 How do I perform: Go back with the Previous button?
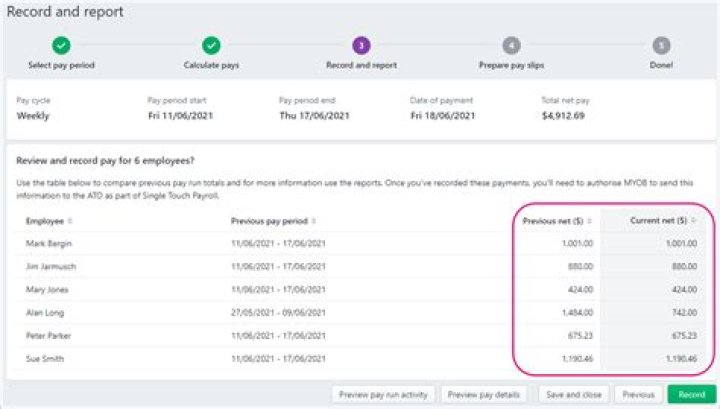(638, 395)
